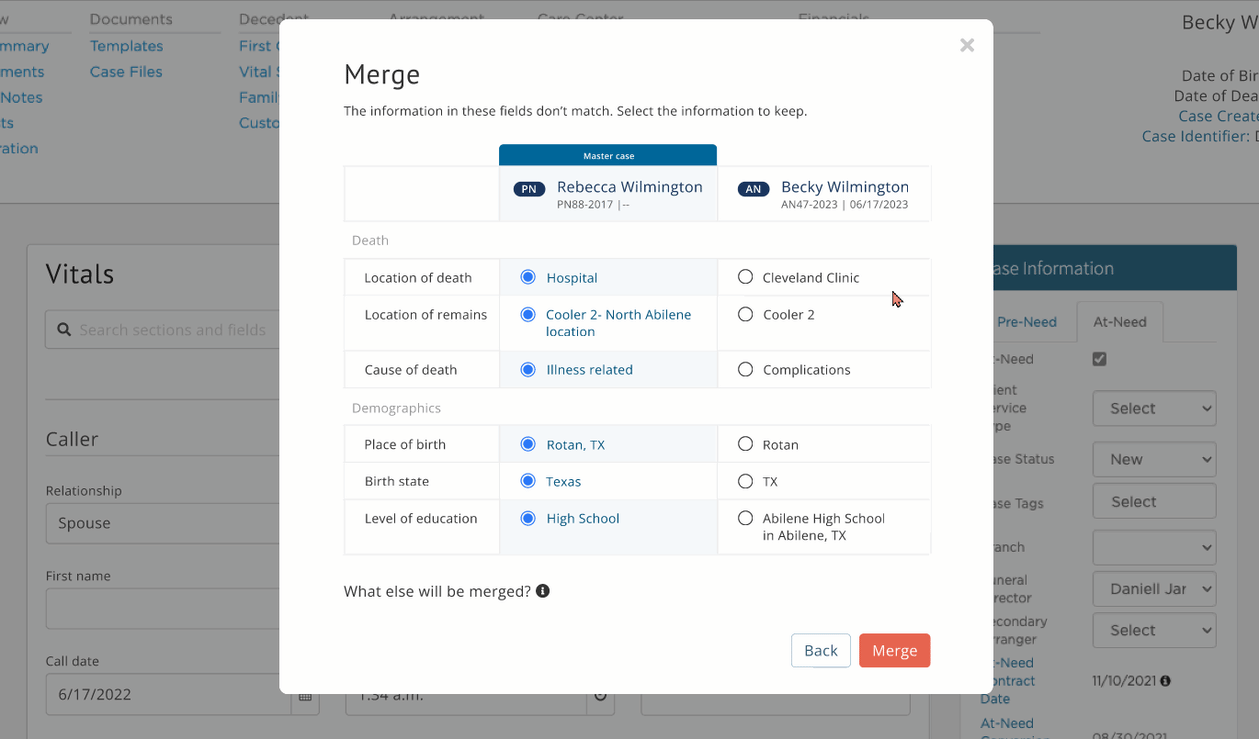Uncheck the At-Need checkbox
This screenshot has width=1259, height=739.
pyautogui.click(x=1099, y=358)
